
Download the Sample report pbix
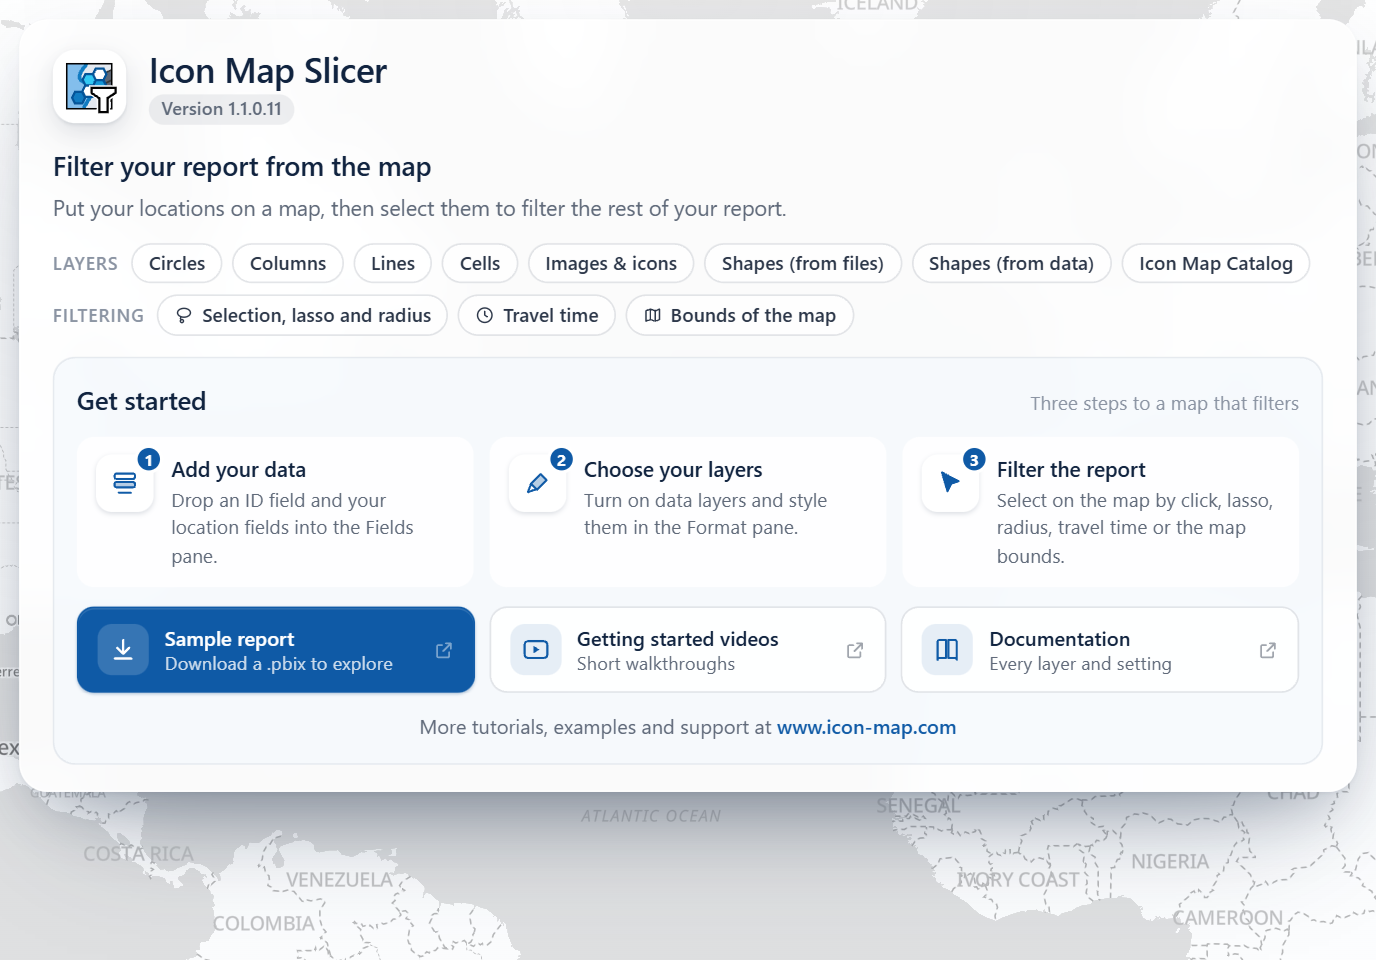coord(276,650)
